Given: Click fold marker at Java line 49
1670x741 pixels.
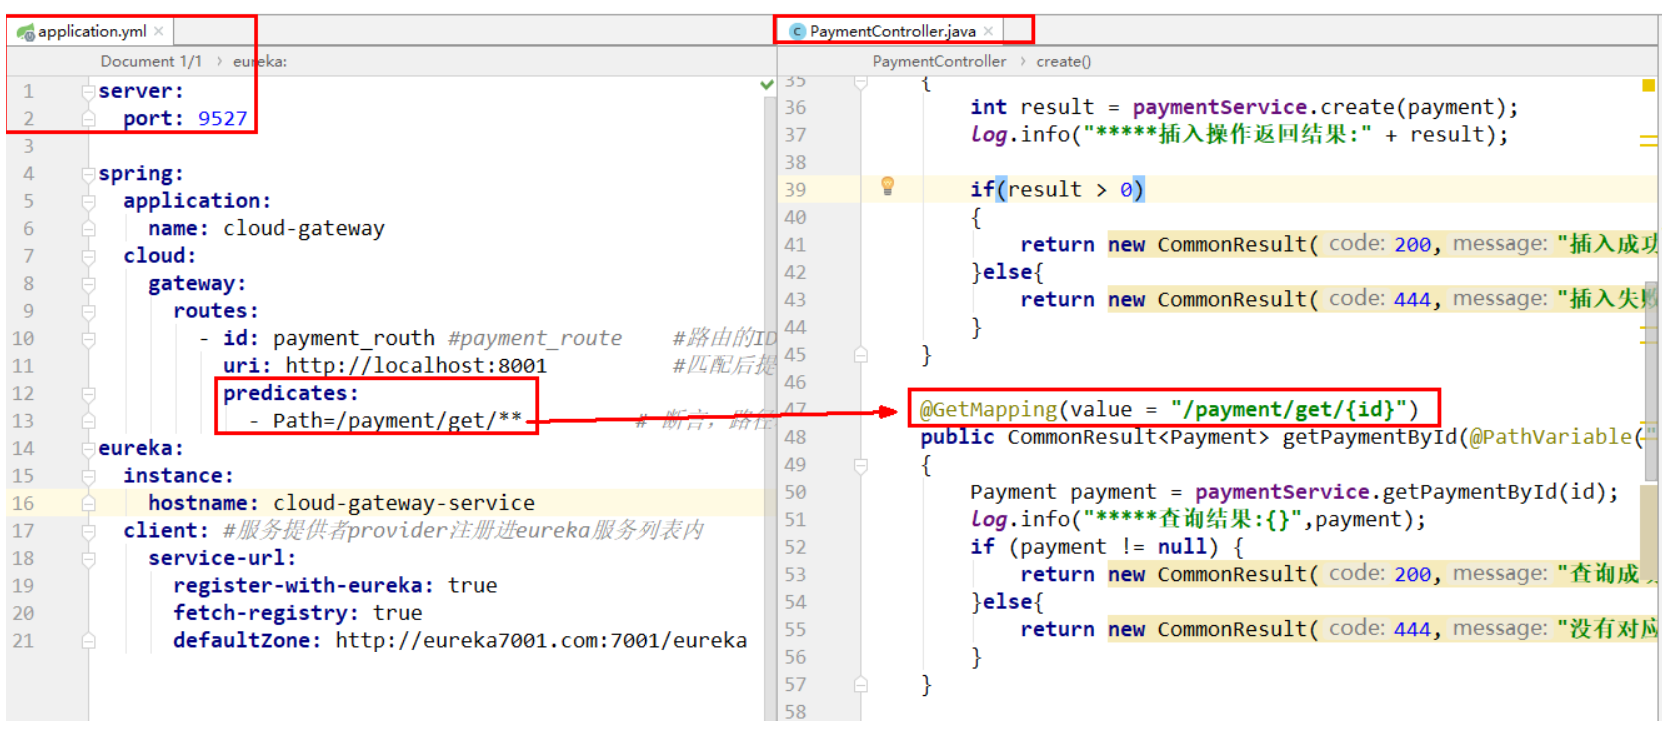Looking at the screenshot, I should point(861,465).
